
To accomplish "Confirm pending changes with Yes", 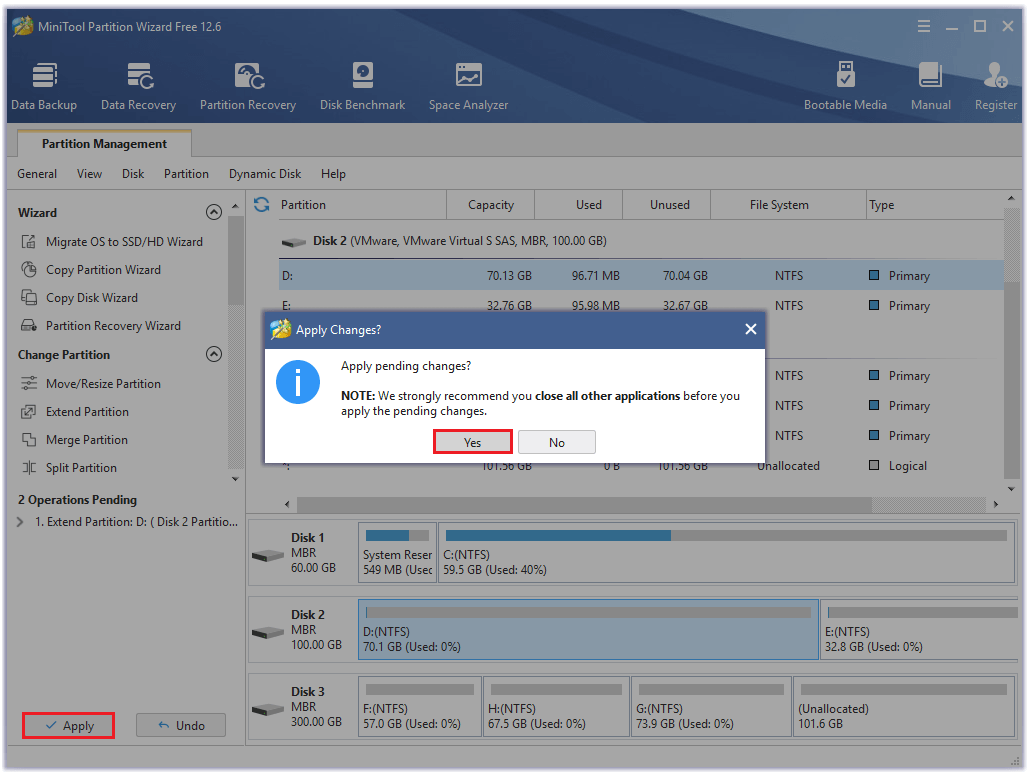I will [x=472, y=442].
